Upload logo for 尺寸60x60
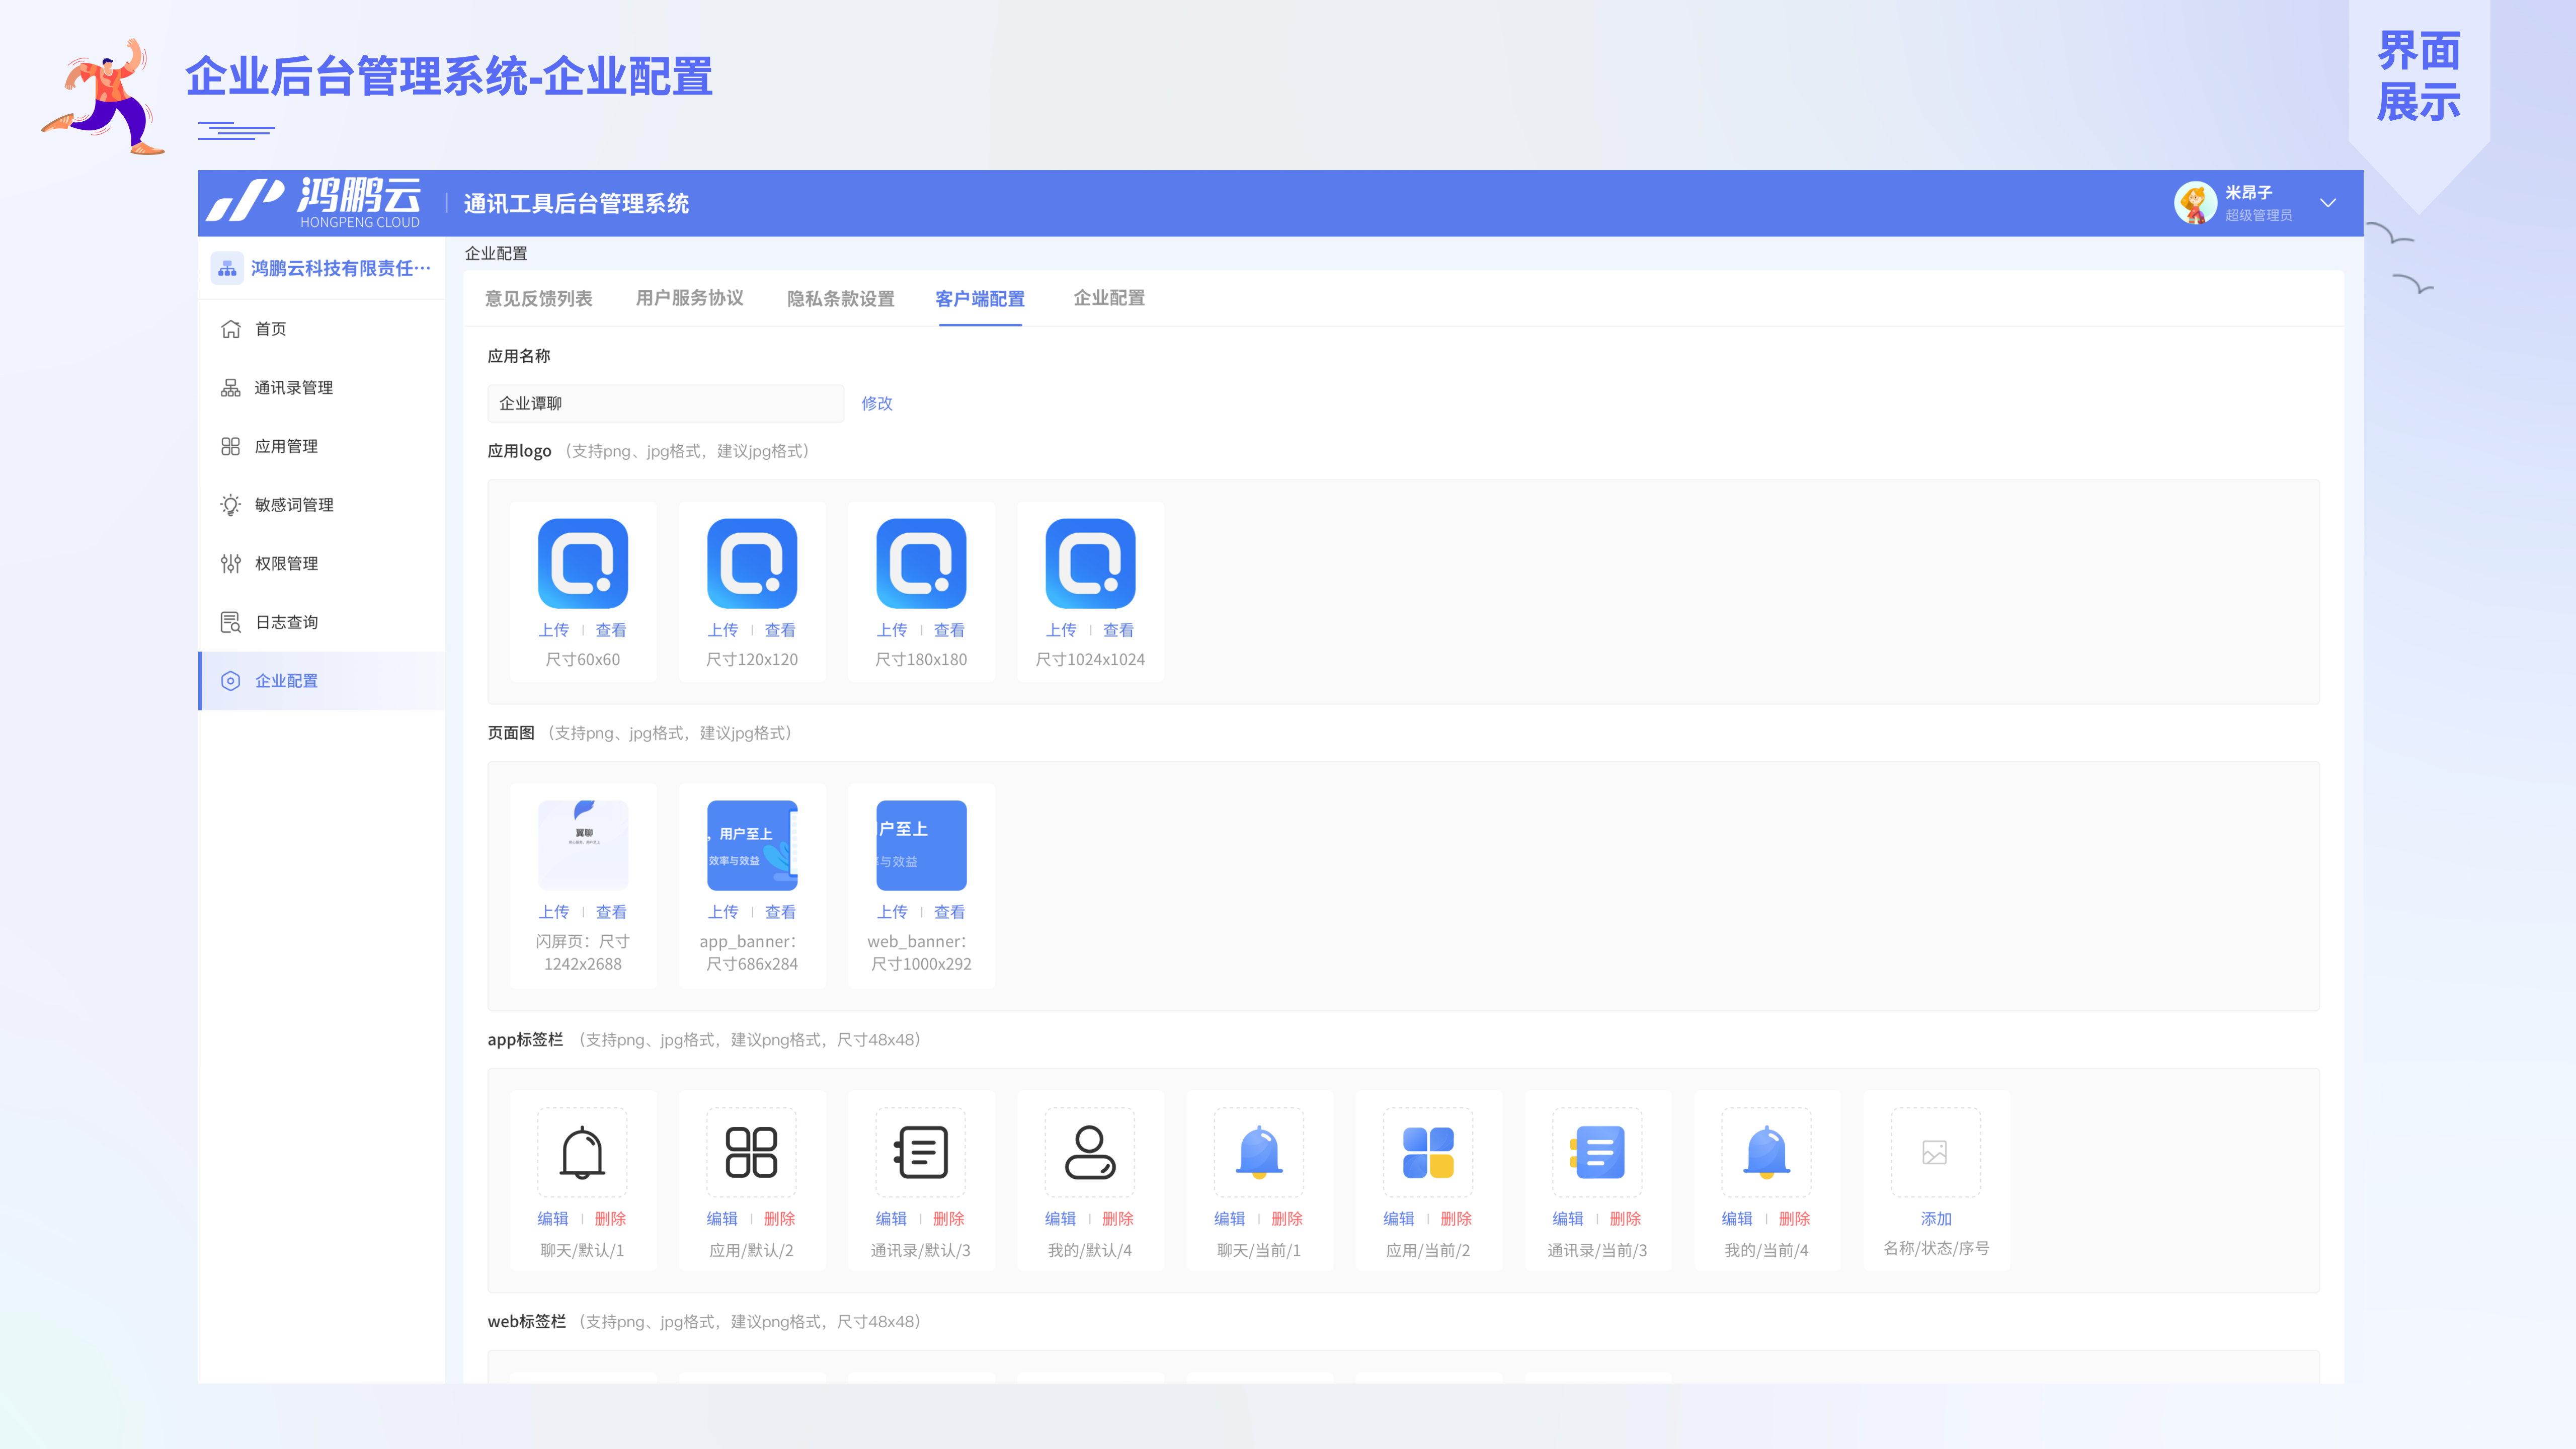This screenshot has width=2576, height=1449. pos(554,630)
